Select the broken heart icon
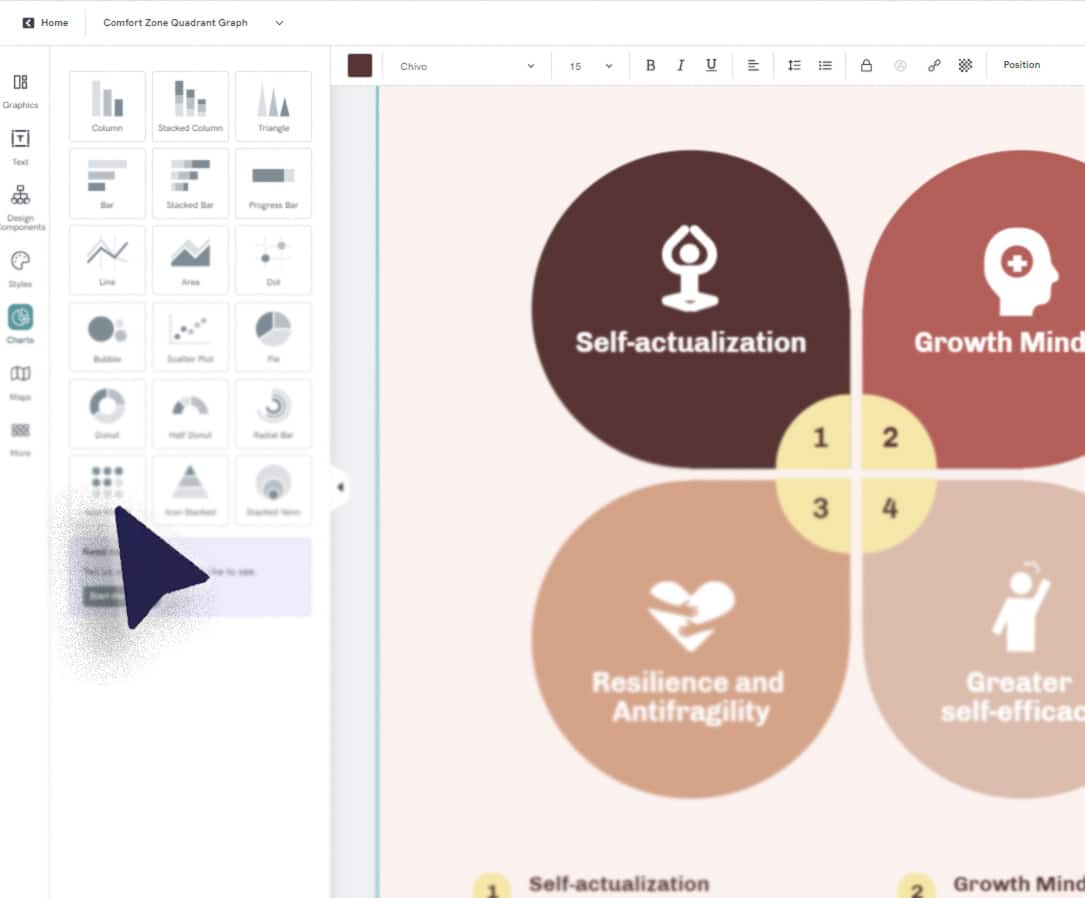1085x898 pixels. pos(691,615)
